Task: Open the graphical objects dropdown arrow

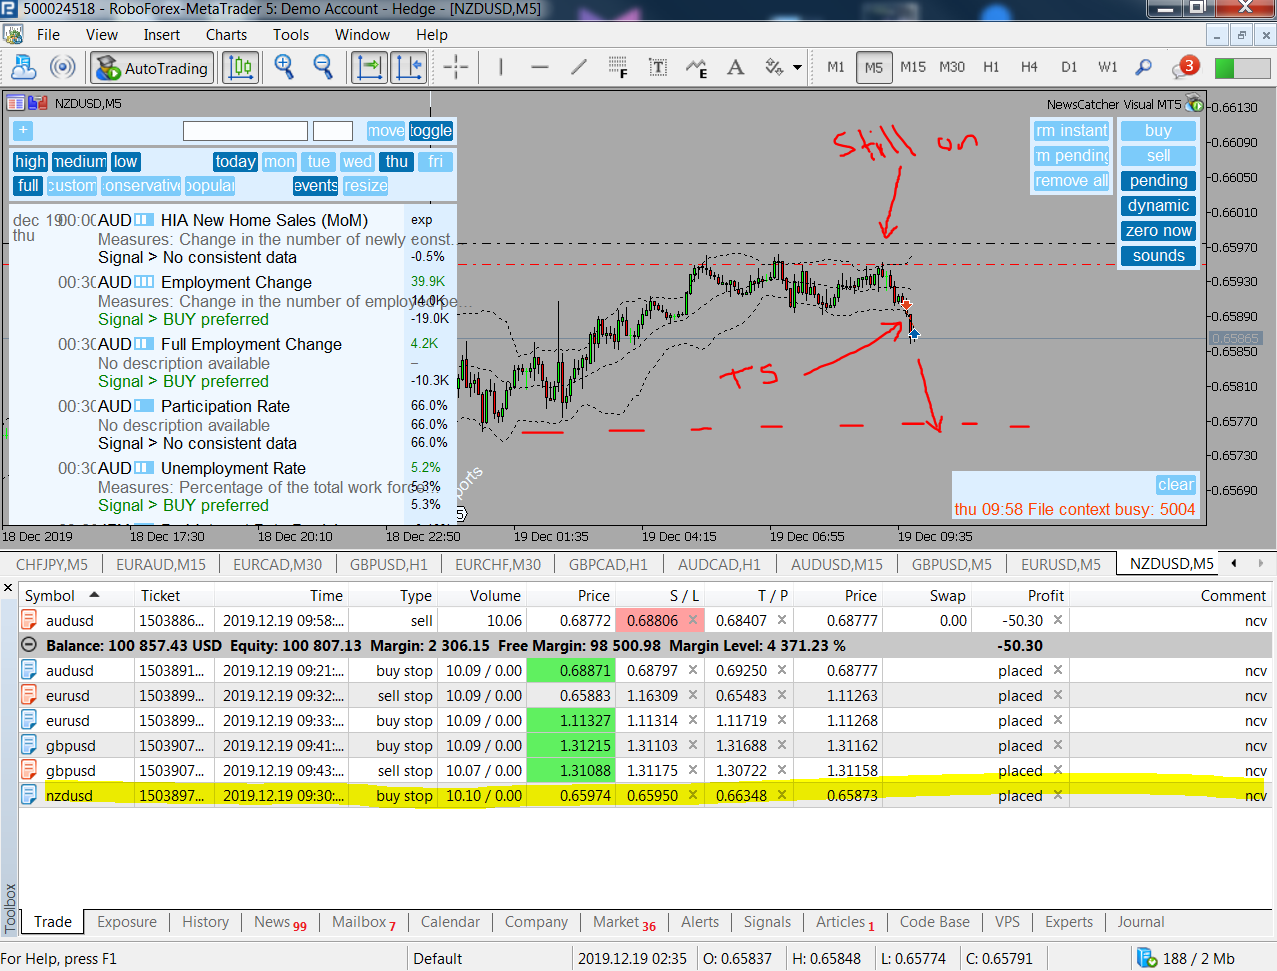Action: click(x=797, y=68)
